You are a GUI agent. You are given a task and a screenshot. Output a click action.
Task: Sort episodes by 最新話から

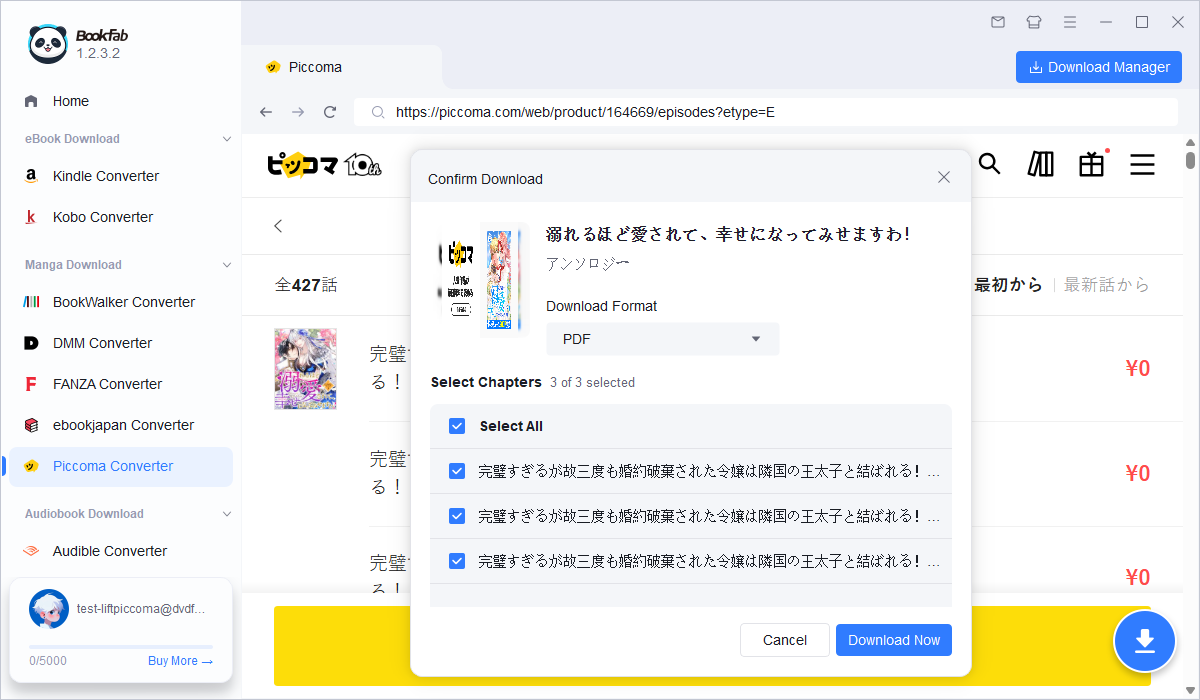coord(1107,285)
